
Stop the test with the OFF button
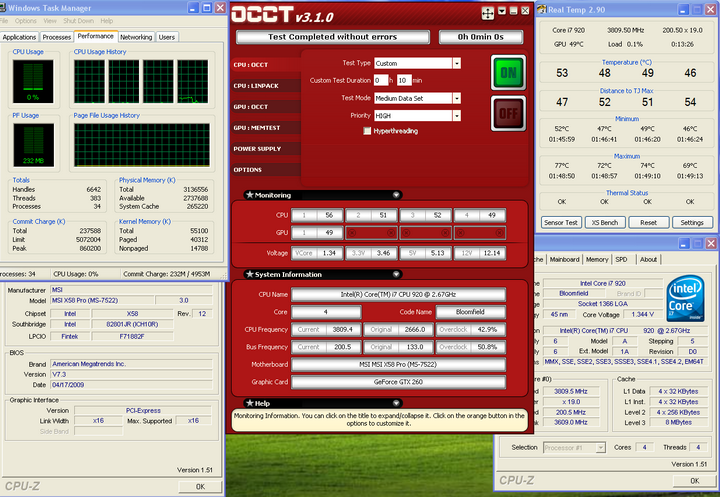(x=508, y=113)
